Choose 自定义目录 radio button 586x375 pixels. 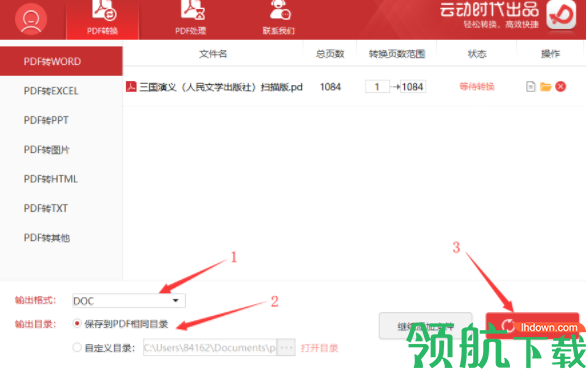tap(77, 348)
